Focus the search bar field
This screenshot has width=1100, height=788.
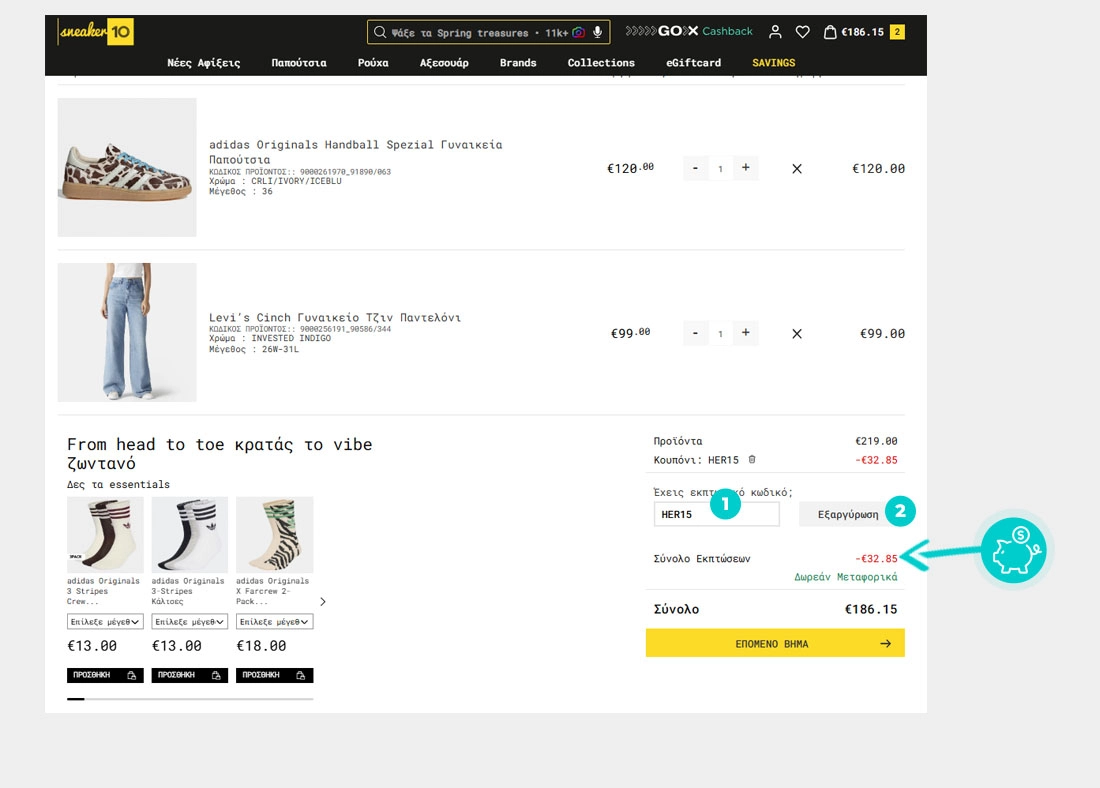(488, 32)
